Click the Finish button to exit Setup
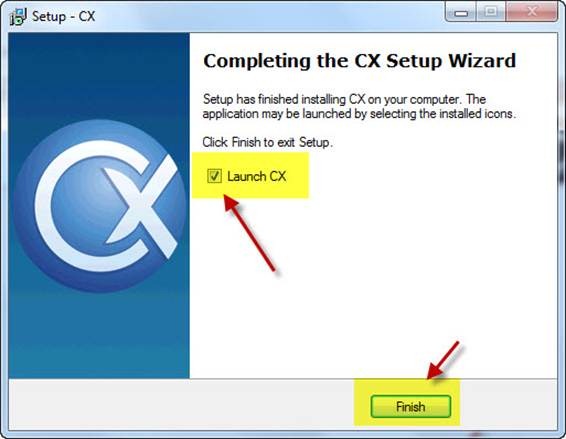Screen dimensions: 566x439 (x=411, y=407)
